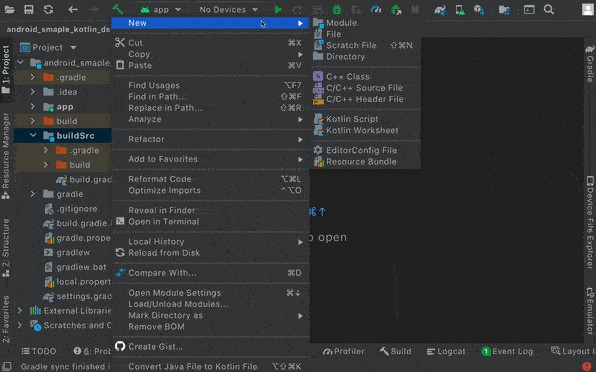Open the app run configuration dropdown
596x372 pixels.
tap(161, 9)
